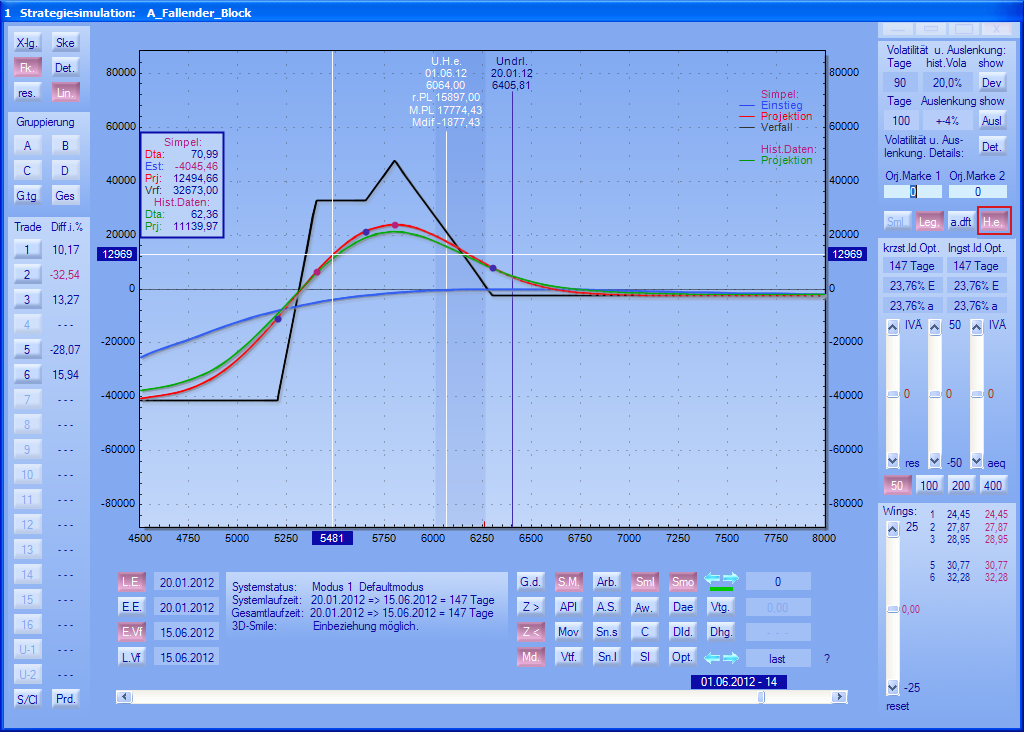Open the Opt. options button

[x=682, y=657]
